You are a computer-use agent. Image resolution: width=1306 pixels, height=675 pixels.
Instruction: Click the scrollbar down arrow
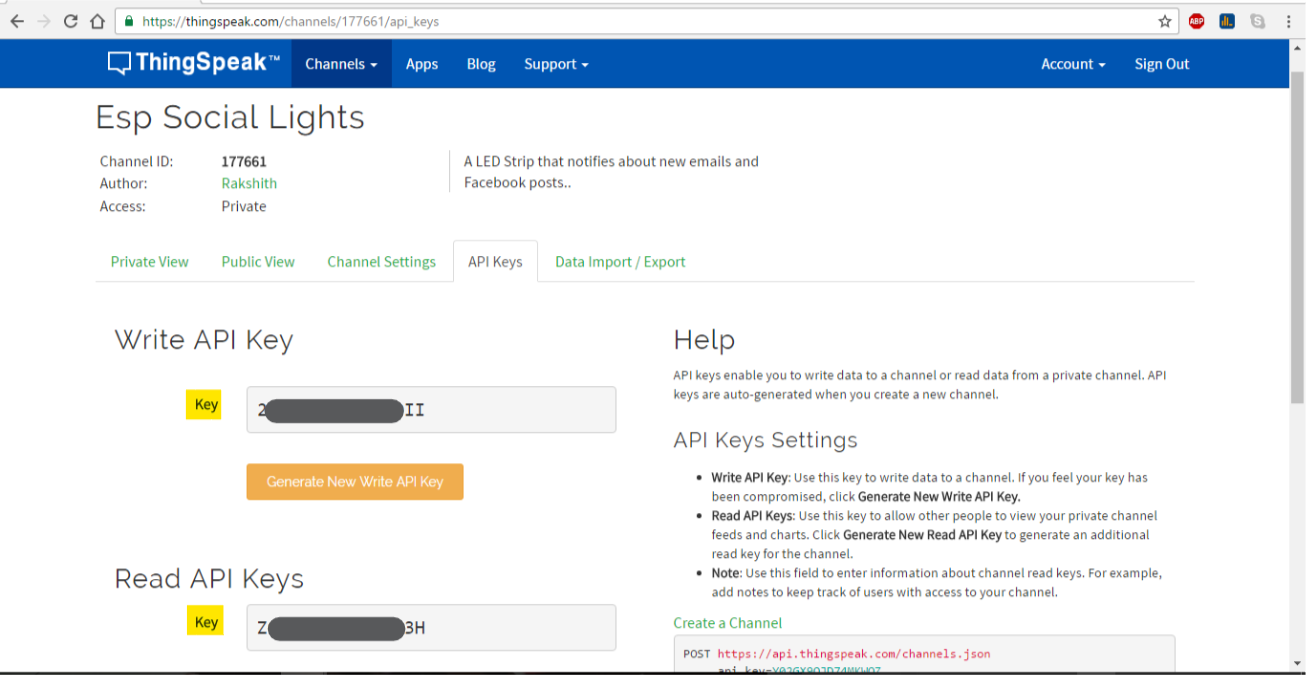[1296, 663]
